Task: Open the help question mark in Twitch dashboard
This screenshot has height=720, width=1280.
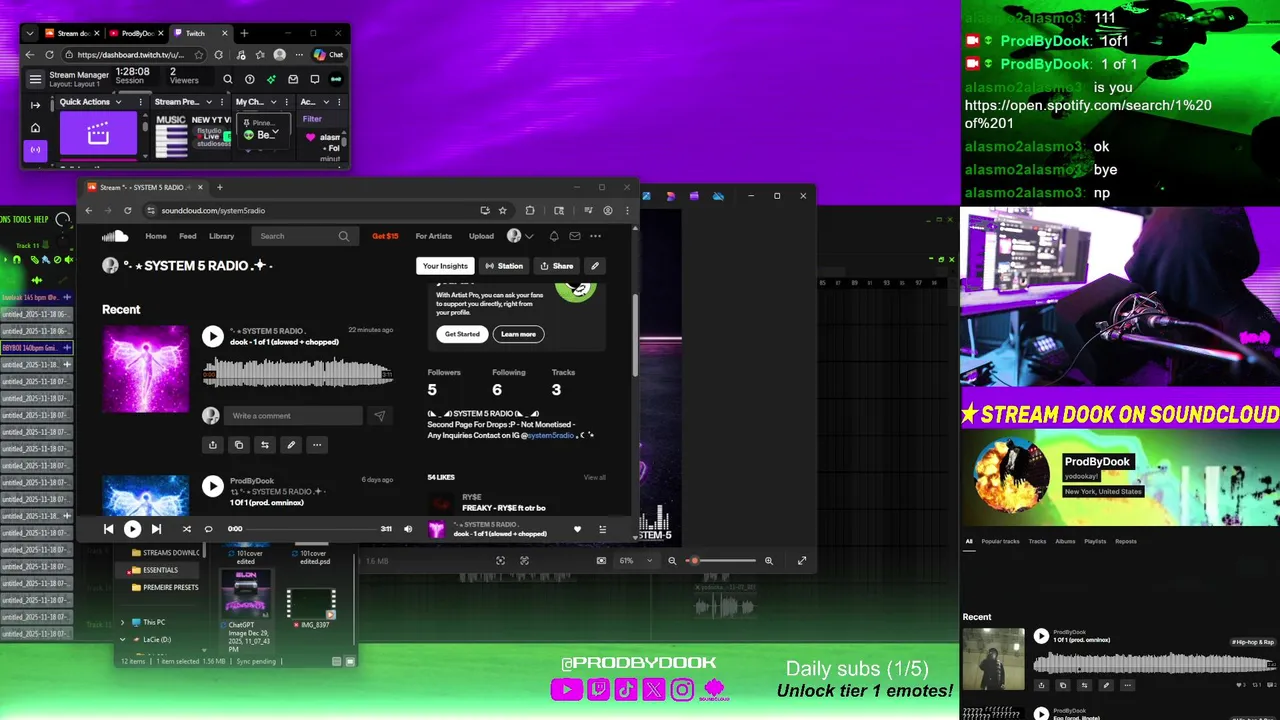Action: (x=249, y=79)
